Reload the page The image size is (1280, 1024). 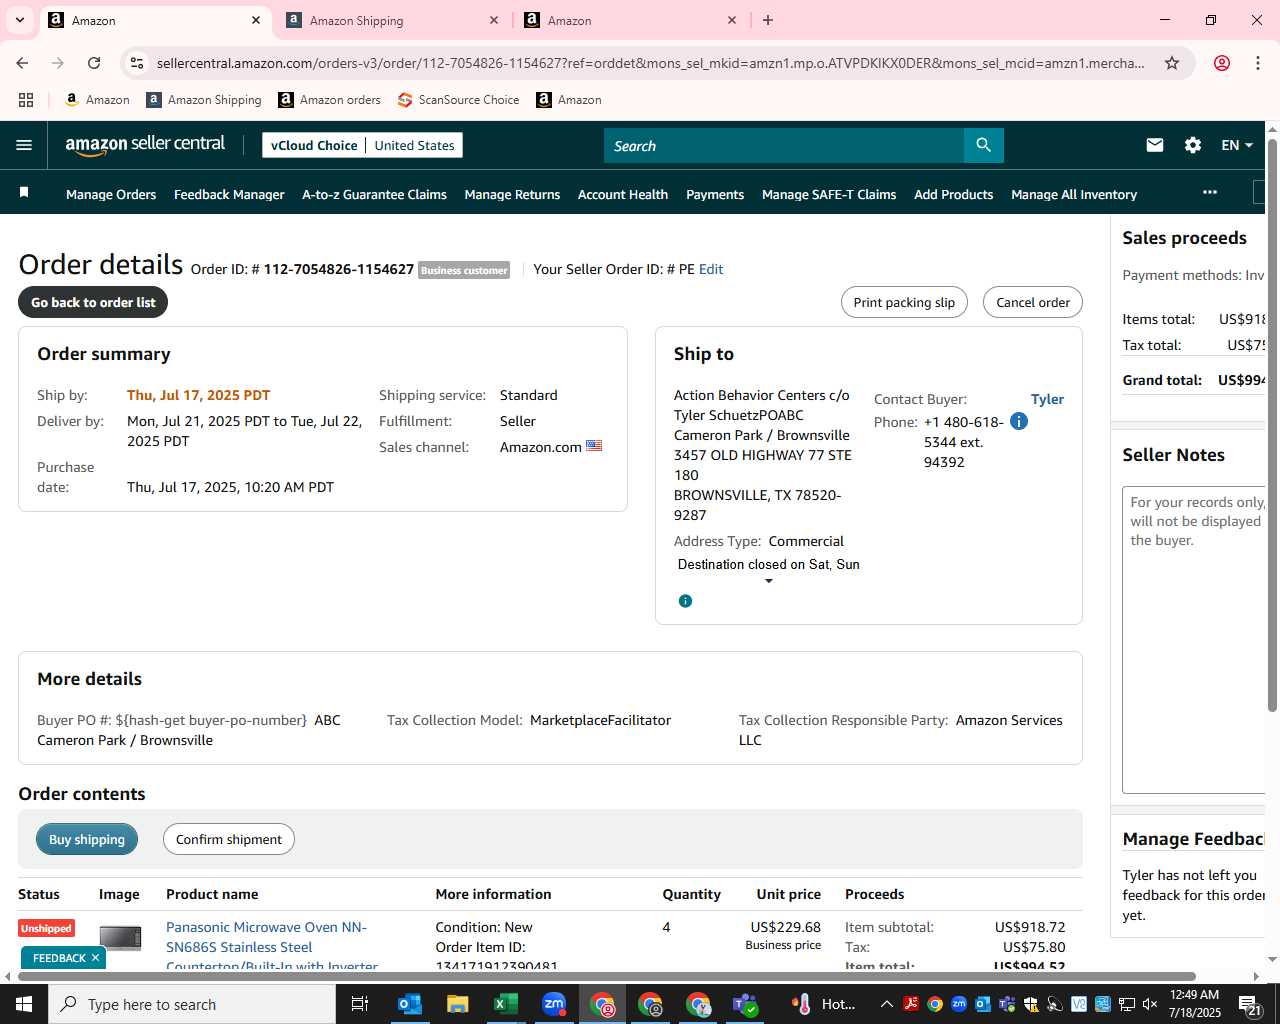pyautogui.click(x=94, y=63)
